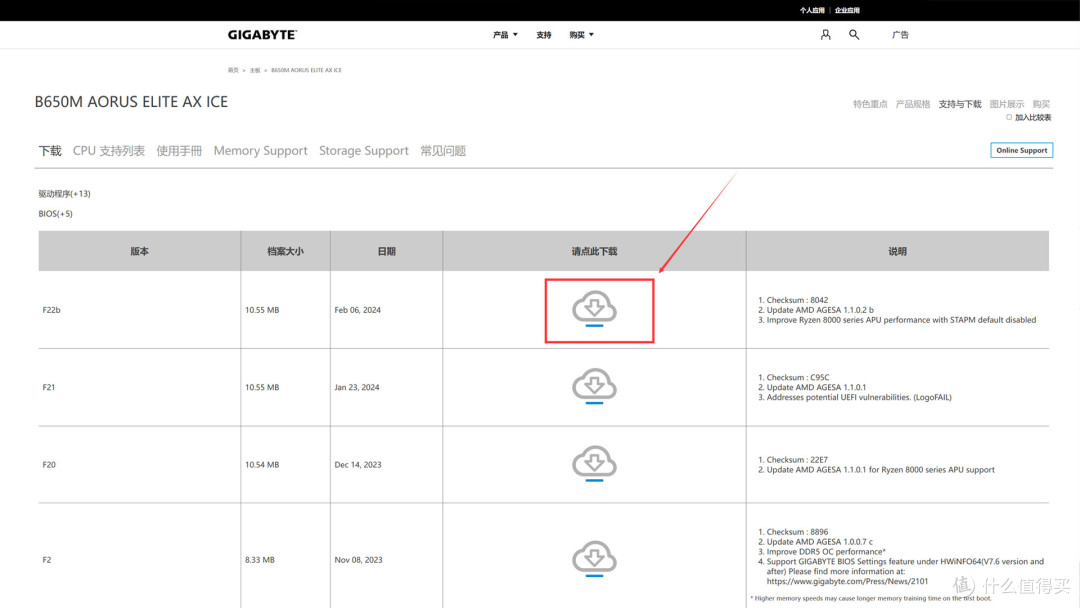Image resolution: width=1080 pixels, height=608 pixels.
Task: Switch to the Storage Support tab
Action: (364, 151)
